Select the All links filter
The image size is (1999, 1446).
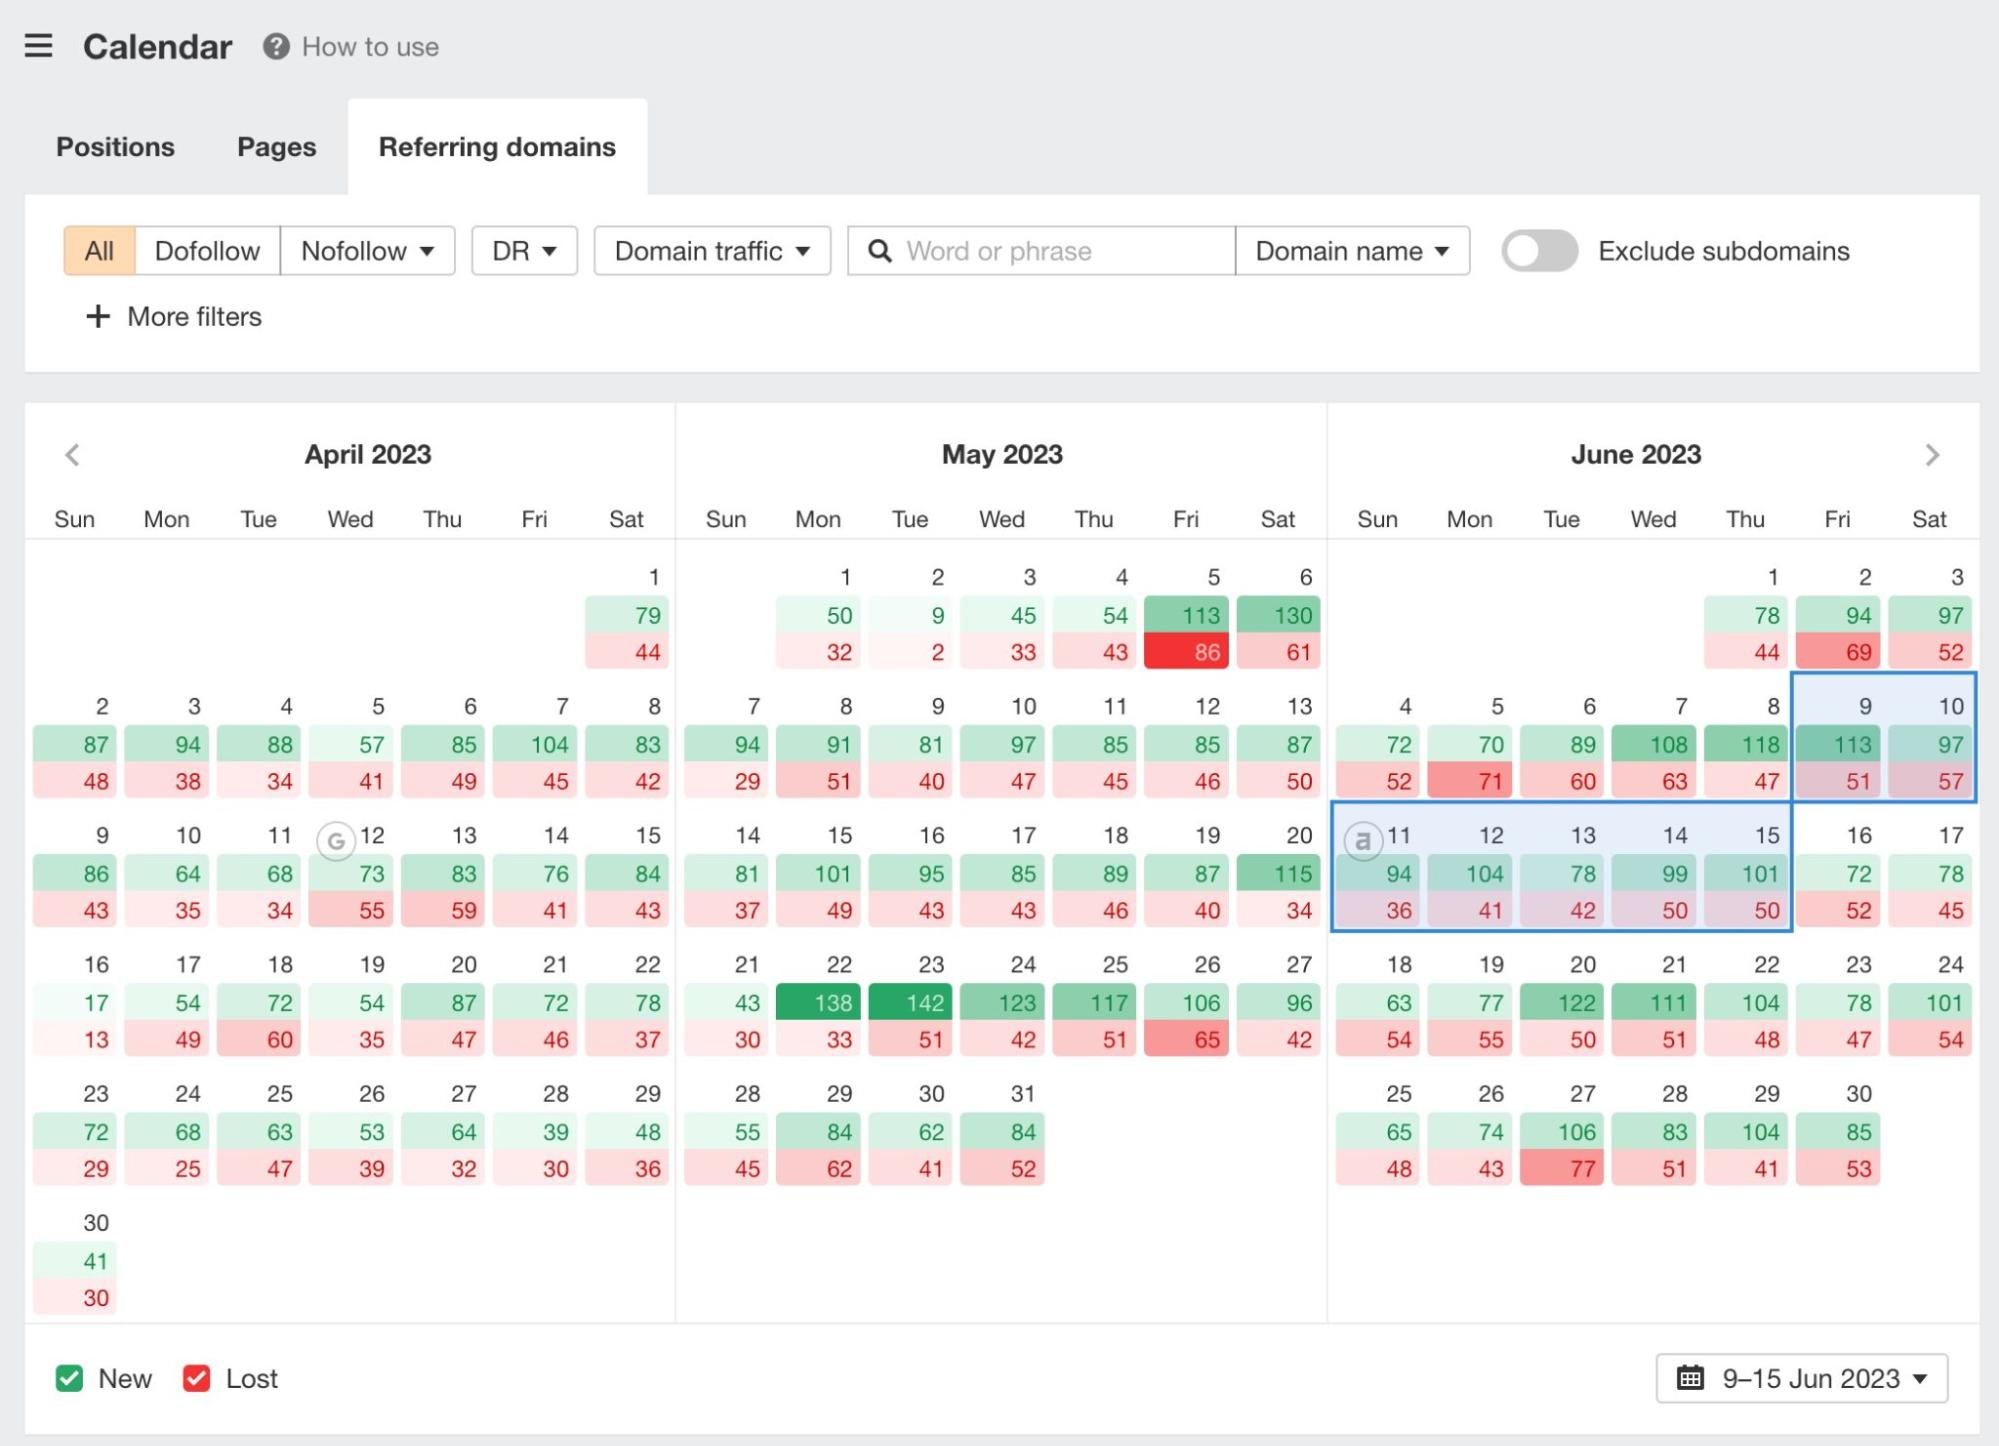pyautogui.click(x=97, y=251)
